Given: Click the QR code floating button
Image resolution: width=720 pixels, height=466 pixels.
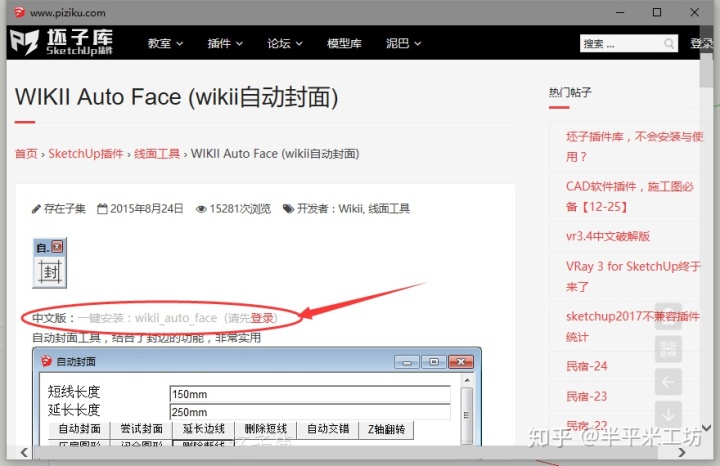Looking at the screenshot, I should click(x=668, y=349).
